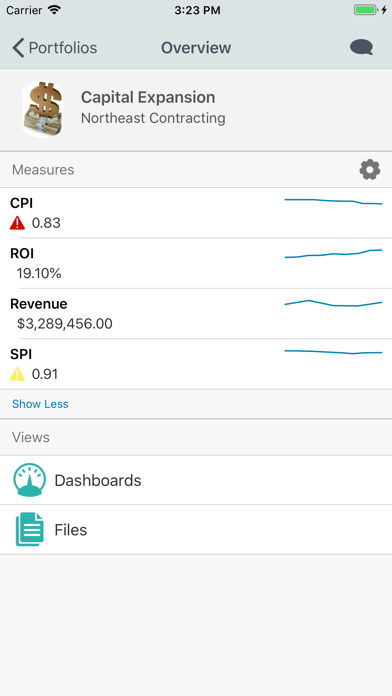This screenshot has height=696, width=392.
Task: Tap the red CPI warning triangle
Action: click(17, 222)
